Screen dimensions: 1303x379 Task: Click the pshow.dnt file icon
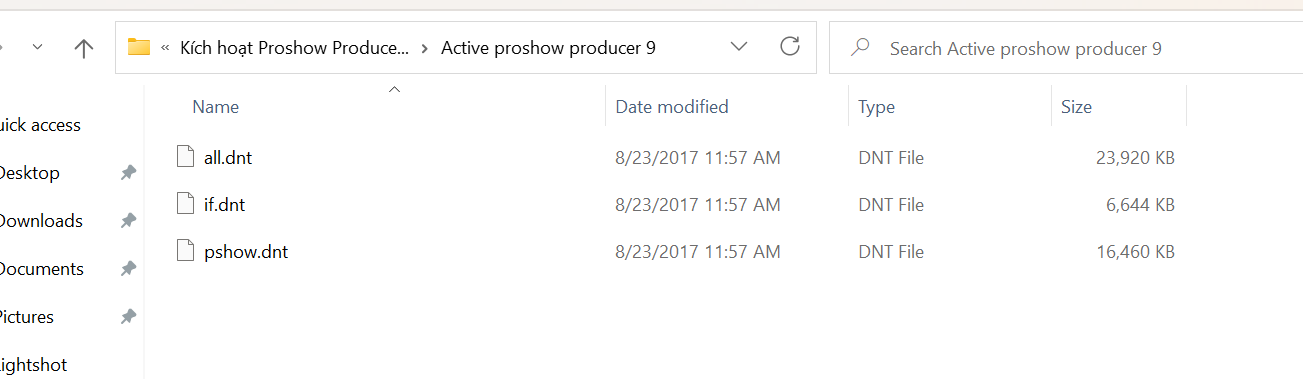(184, 252)
